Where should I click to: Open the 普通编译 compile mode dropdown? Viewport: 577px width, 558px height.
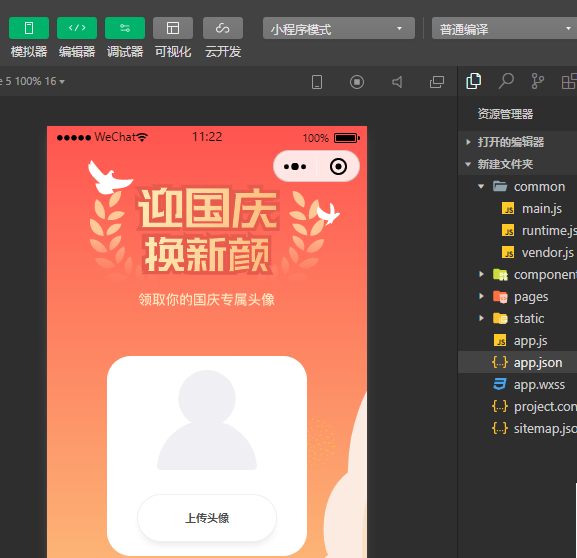point(504,28)
